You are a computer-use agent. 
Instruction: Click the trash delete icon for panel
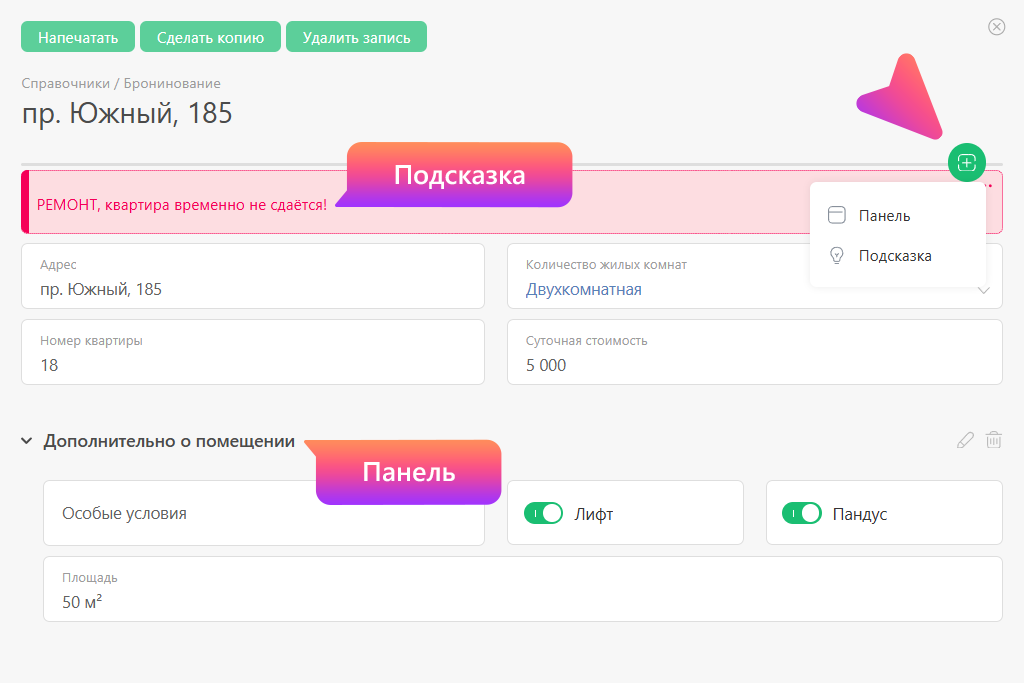tap(994, 440)
